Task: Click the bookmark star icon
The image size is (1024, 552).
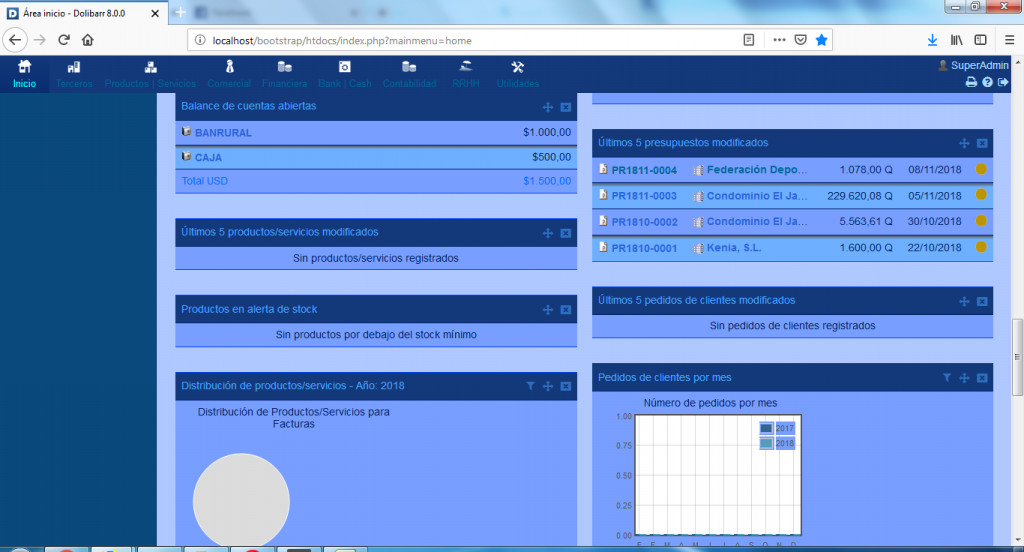Action: click(x=822, y=40)
